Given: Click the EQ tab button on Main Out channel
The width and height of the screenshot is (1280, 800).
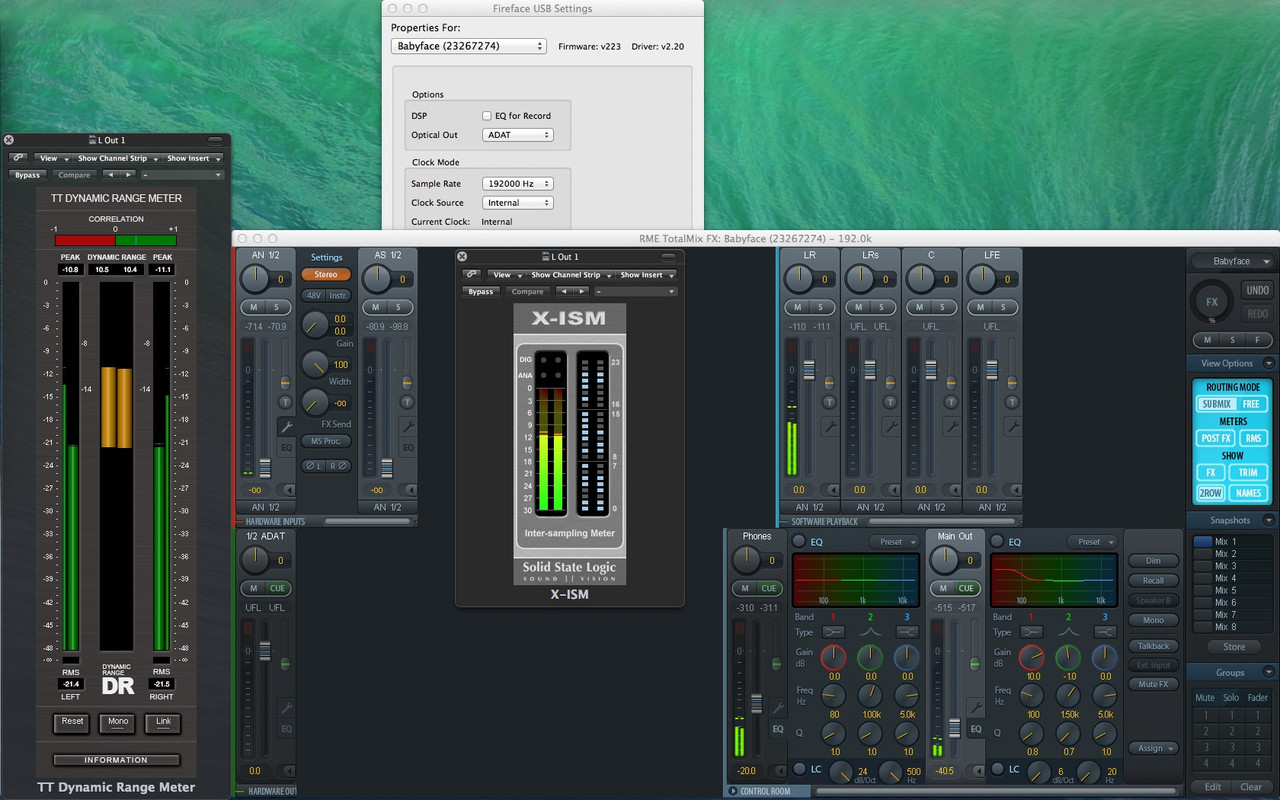Looking at the screenshot, I should [x=977, y=730].
